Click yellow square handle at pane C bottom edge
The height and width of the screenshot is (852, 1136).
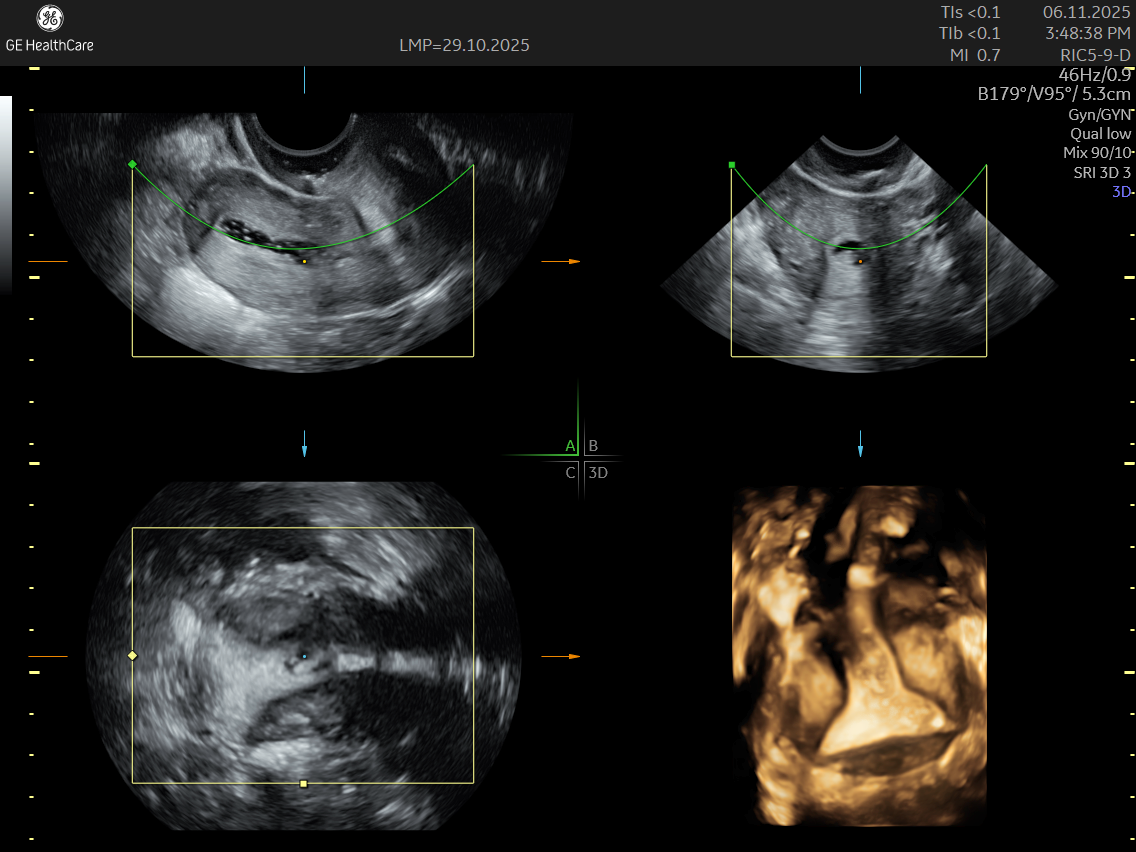[x=304, y=783]
